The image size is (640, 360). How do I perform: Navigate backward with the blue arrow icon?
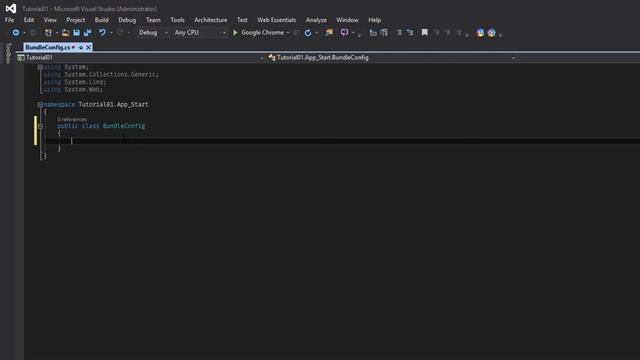click(16, 33)
